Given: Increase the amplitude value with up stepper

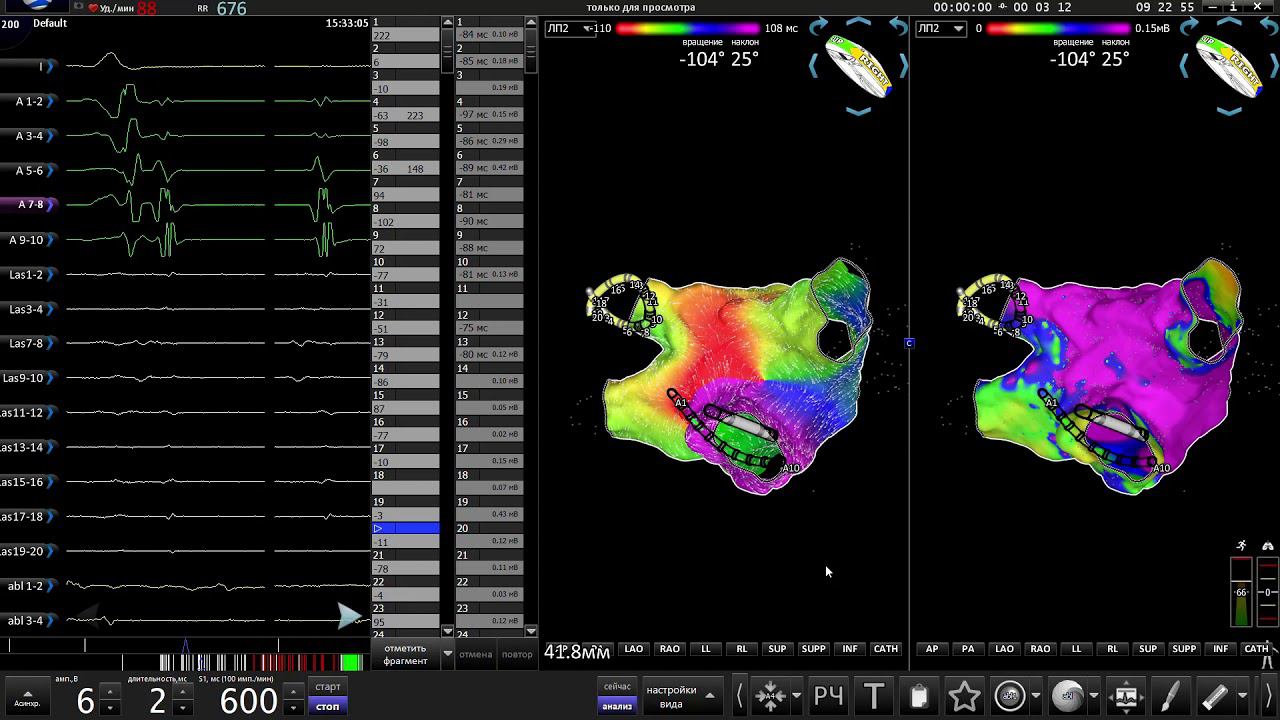Looking at the screenshot, I should pos(110,691).
